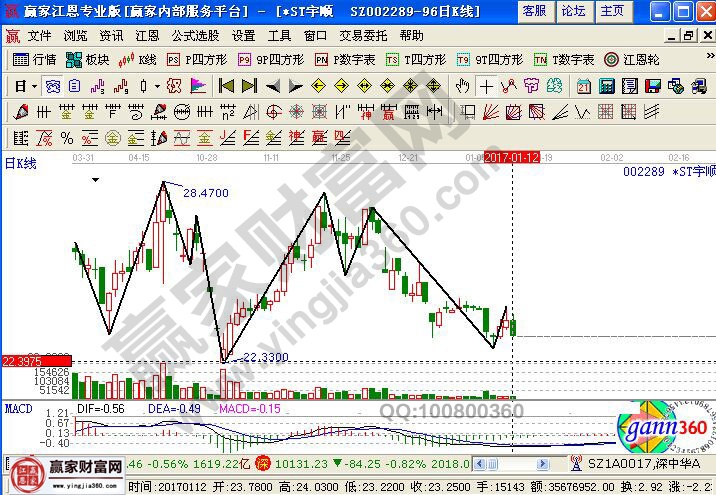This screenshot has width=716, height=495.
Task: Click the calculator icon in toolbar
Action: 607,86
